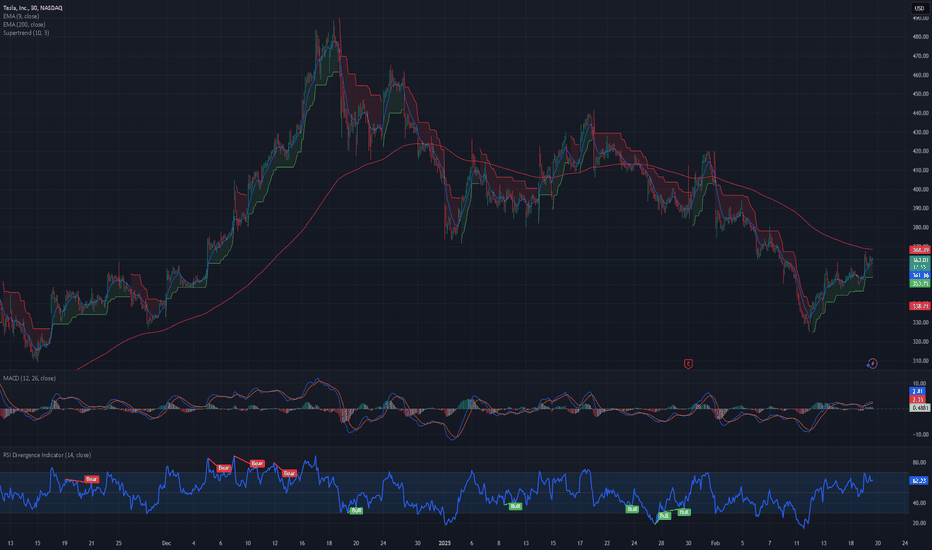Viewport: 932px width, 550px height.
Task: Click the 2025 label on time axis
Action: pos(445,543)
